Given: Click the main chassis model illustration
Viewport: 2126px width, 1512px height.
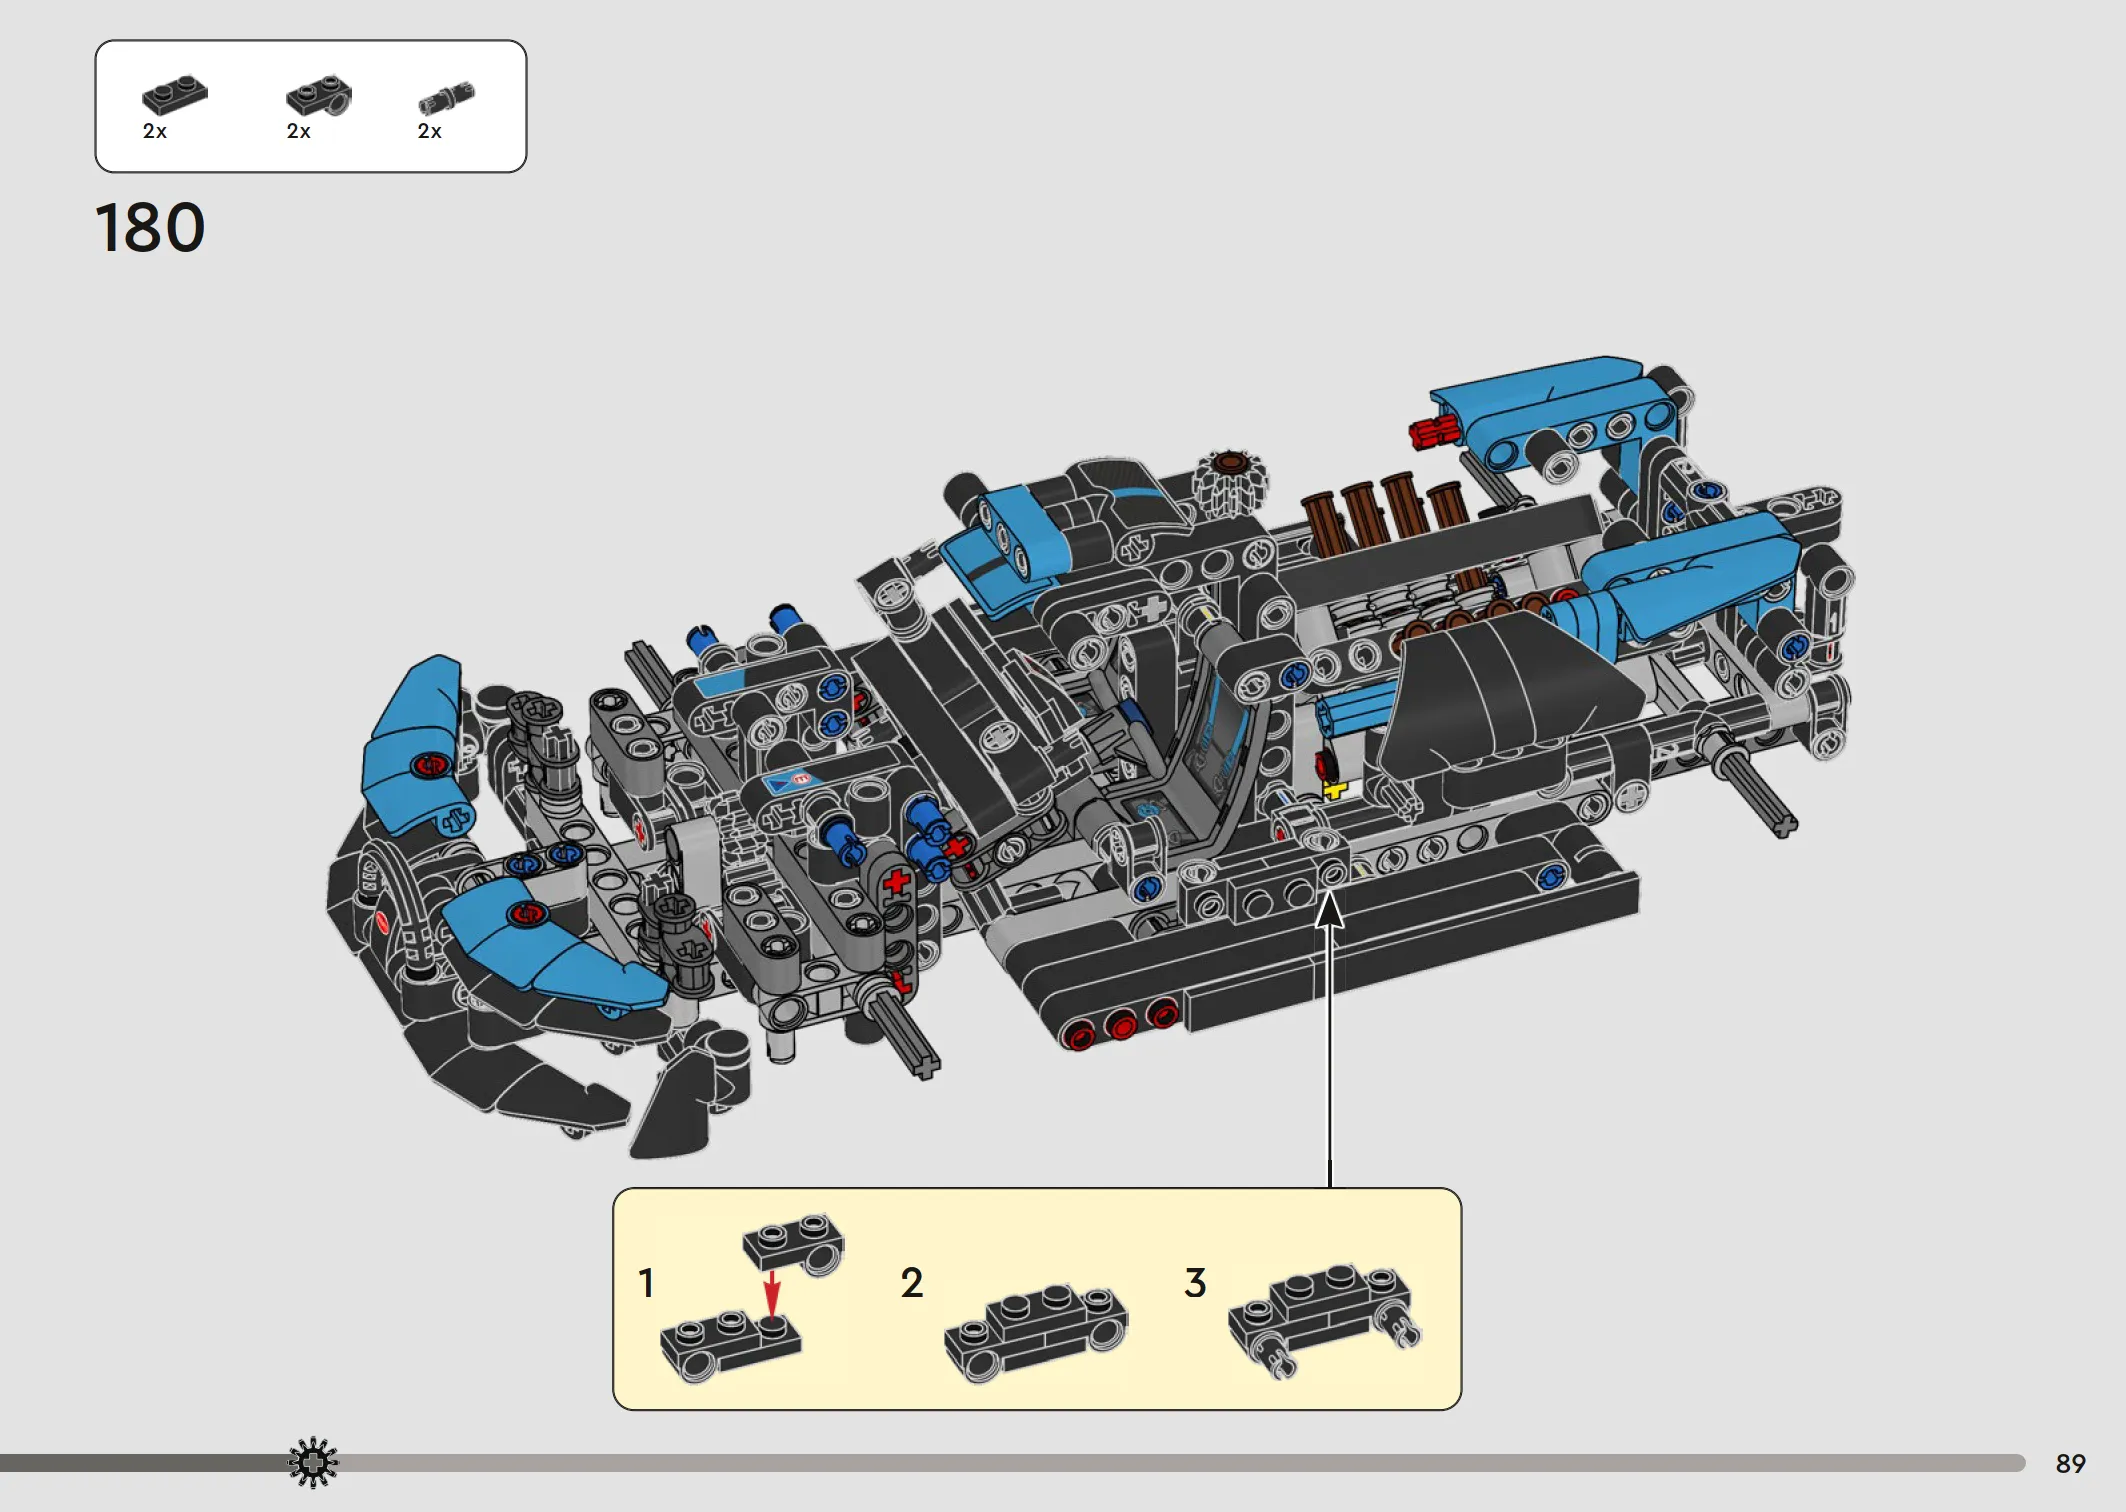Looking at the screenshot, I should tap(1090, 757).
